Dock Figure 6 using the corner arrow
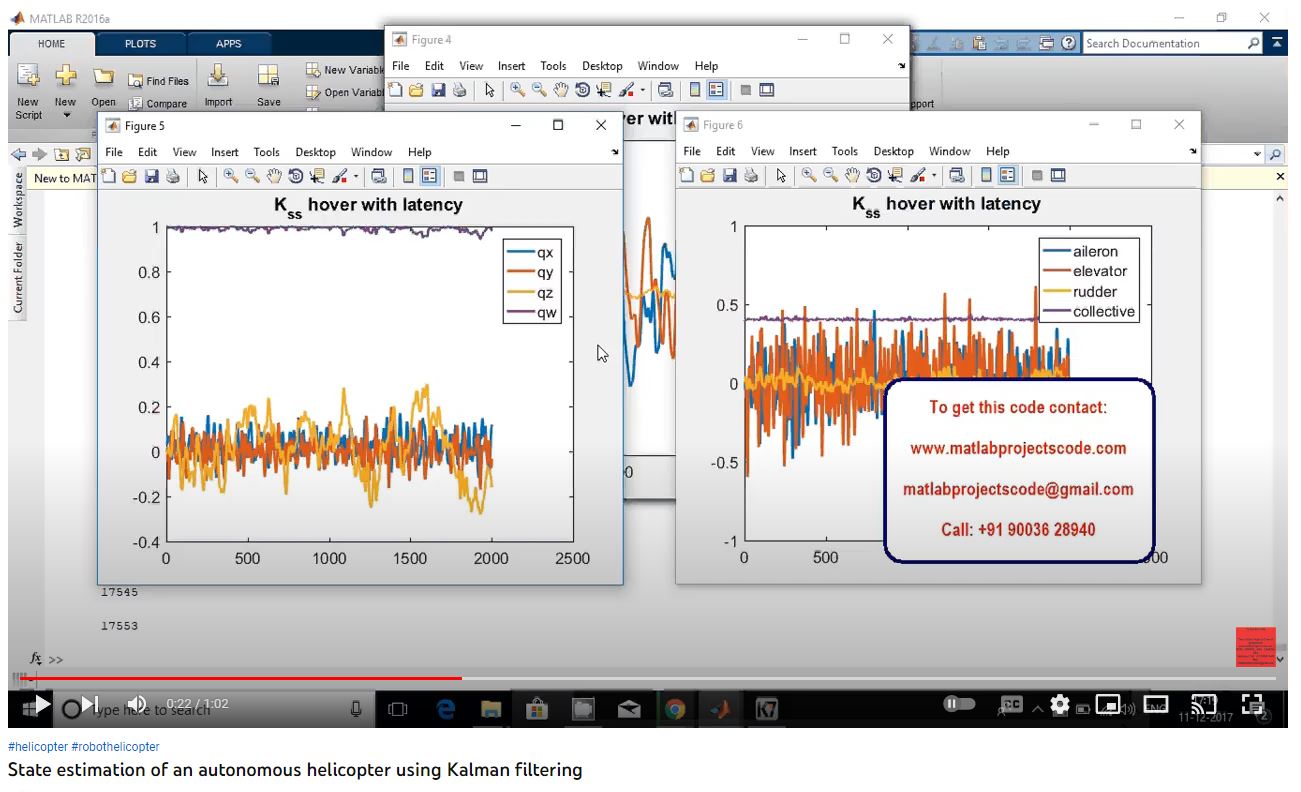The width and height of the screenshot is (1301, 792). [1193, 152]
